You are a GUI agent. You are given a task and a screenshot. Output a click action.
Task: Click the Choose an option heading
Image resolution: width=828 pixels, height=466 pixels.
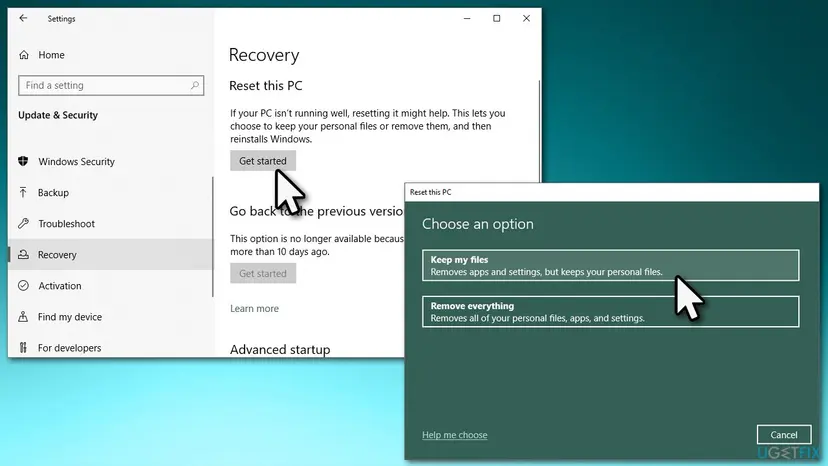[x=477, y=224]
